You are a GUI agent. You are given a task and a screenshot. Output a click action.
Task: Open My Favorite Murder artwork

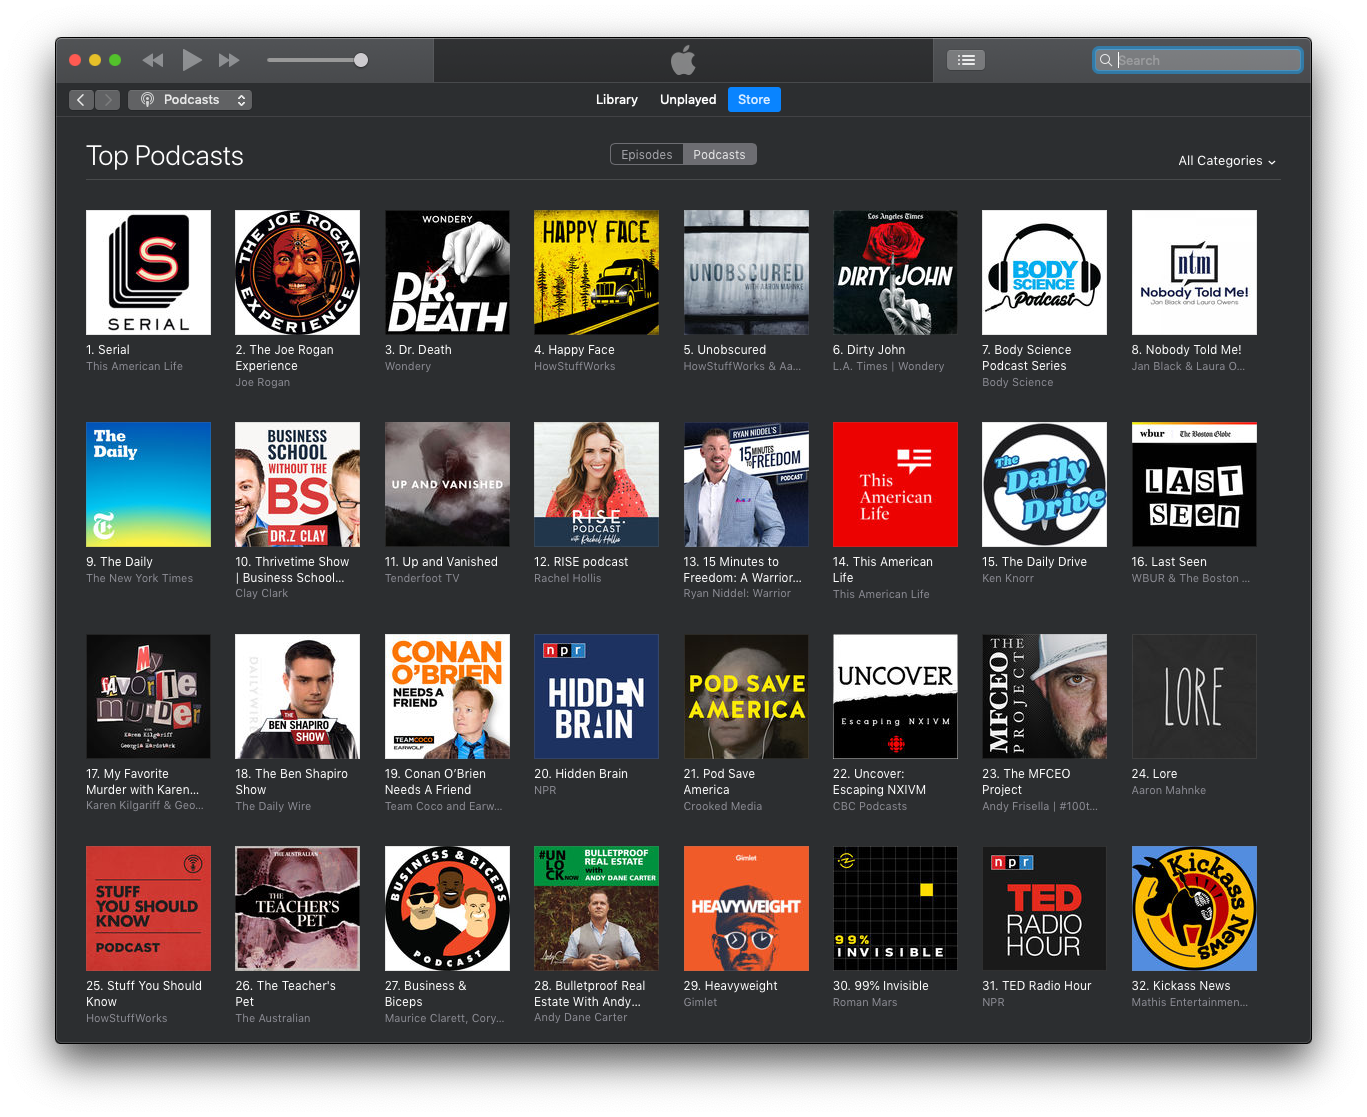coord(148,696)
